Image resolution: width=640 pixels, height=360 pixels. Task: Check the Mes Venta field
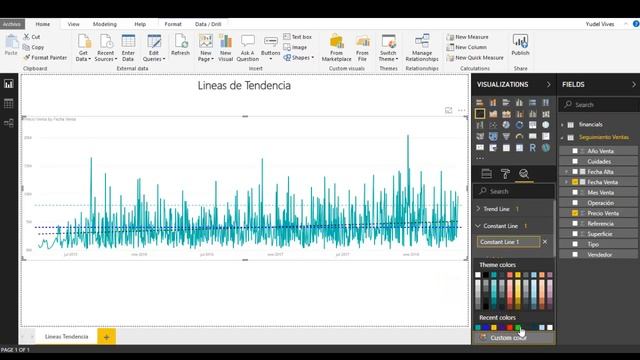click(575, 192)
